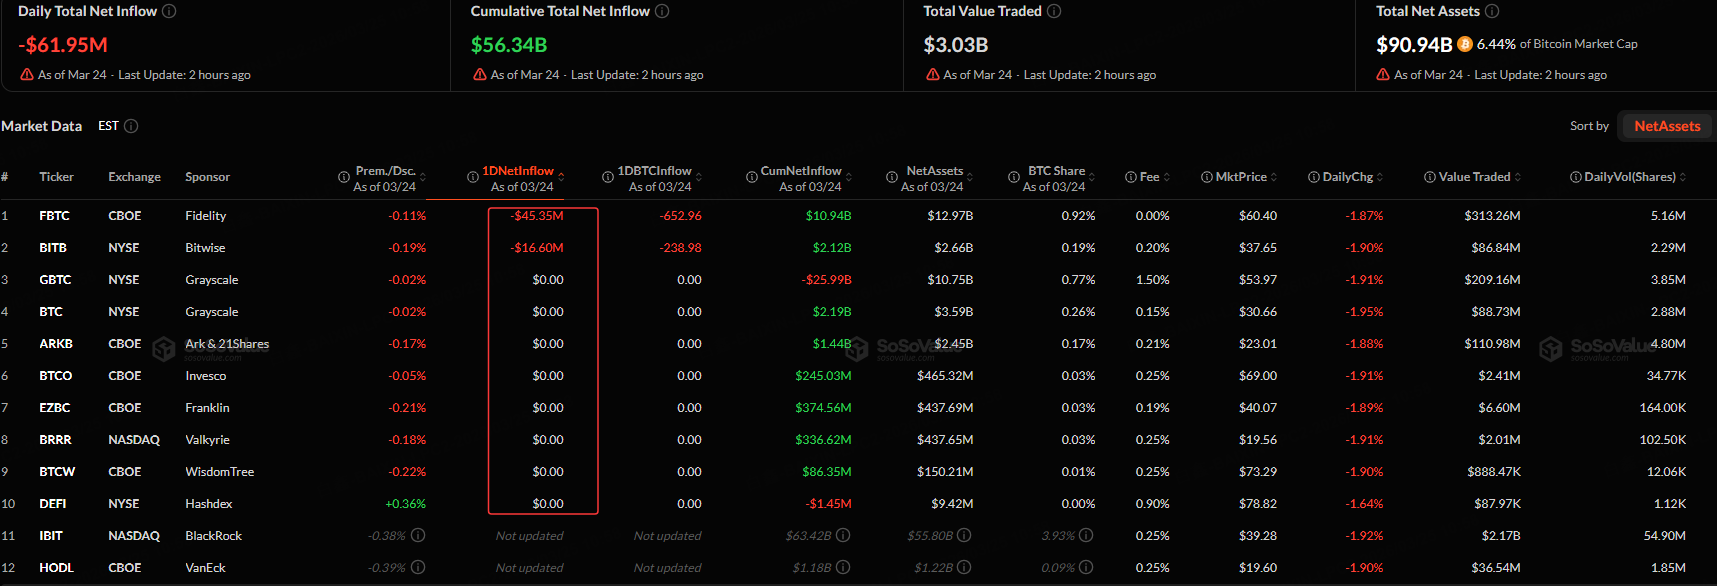Click warning triangle under Daily Total Net Inflow
This screenshot has width=1717, height=586.
tap(27, 75)
